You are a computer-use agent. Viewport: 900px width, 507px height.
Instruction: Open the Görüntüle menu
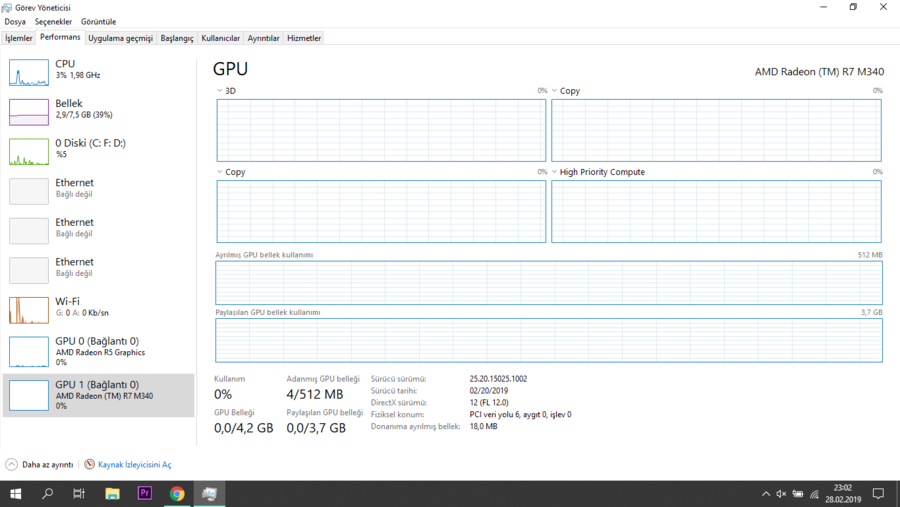pyautogui.click(x=98, y=22)
